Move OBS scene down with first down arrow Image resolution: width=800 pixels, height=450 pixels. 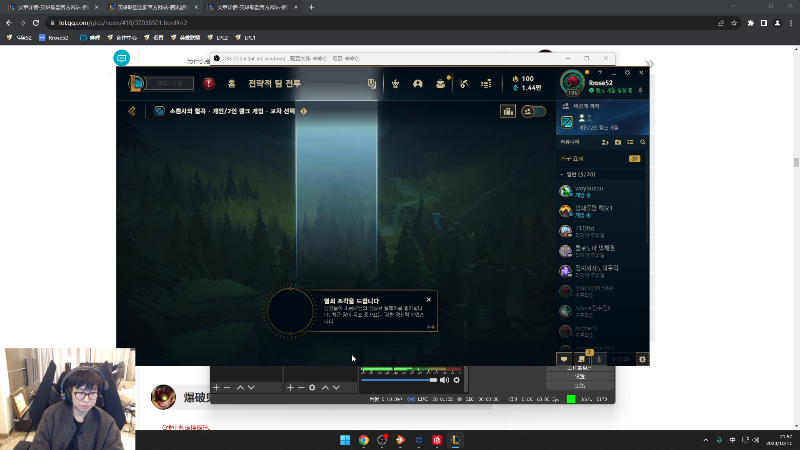click(x=251, y=388)
